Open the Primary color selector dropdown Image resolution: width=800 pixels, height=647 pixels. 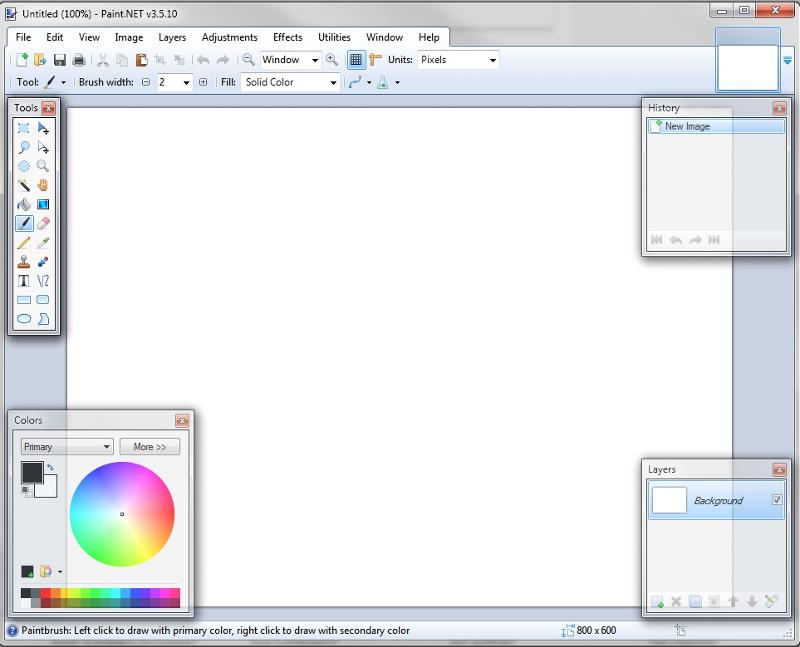click(x=66, y=447)
